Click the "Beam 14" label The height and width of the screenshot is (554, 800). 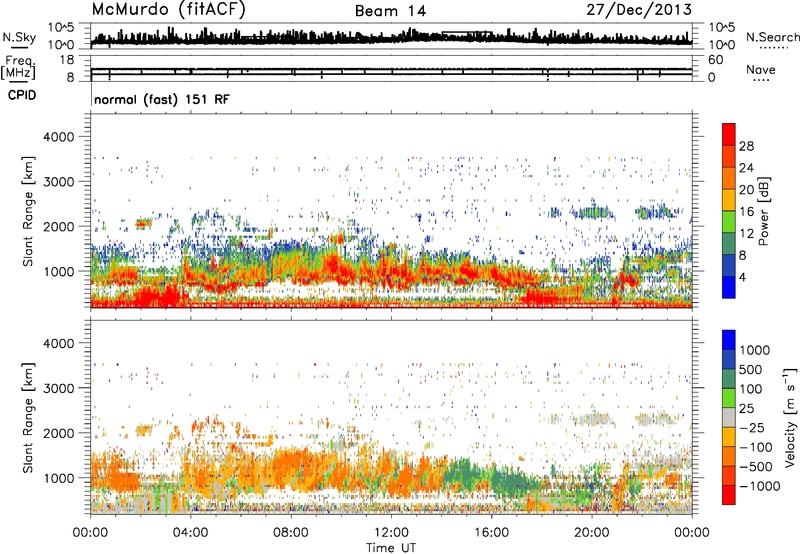point(390,11)
